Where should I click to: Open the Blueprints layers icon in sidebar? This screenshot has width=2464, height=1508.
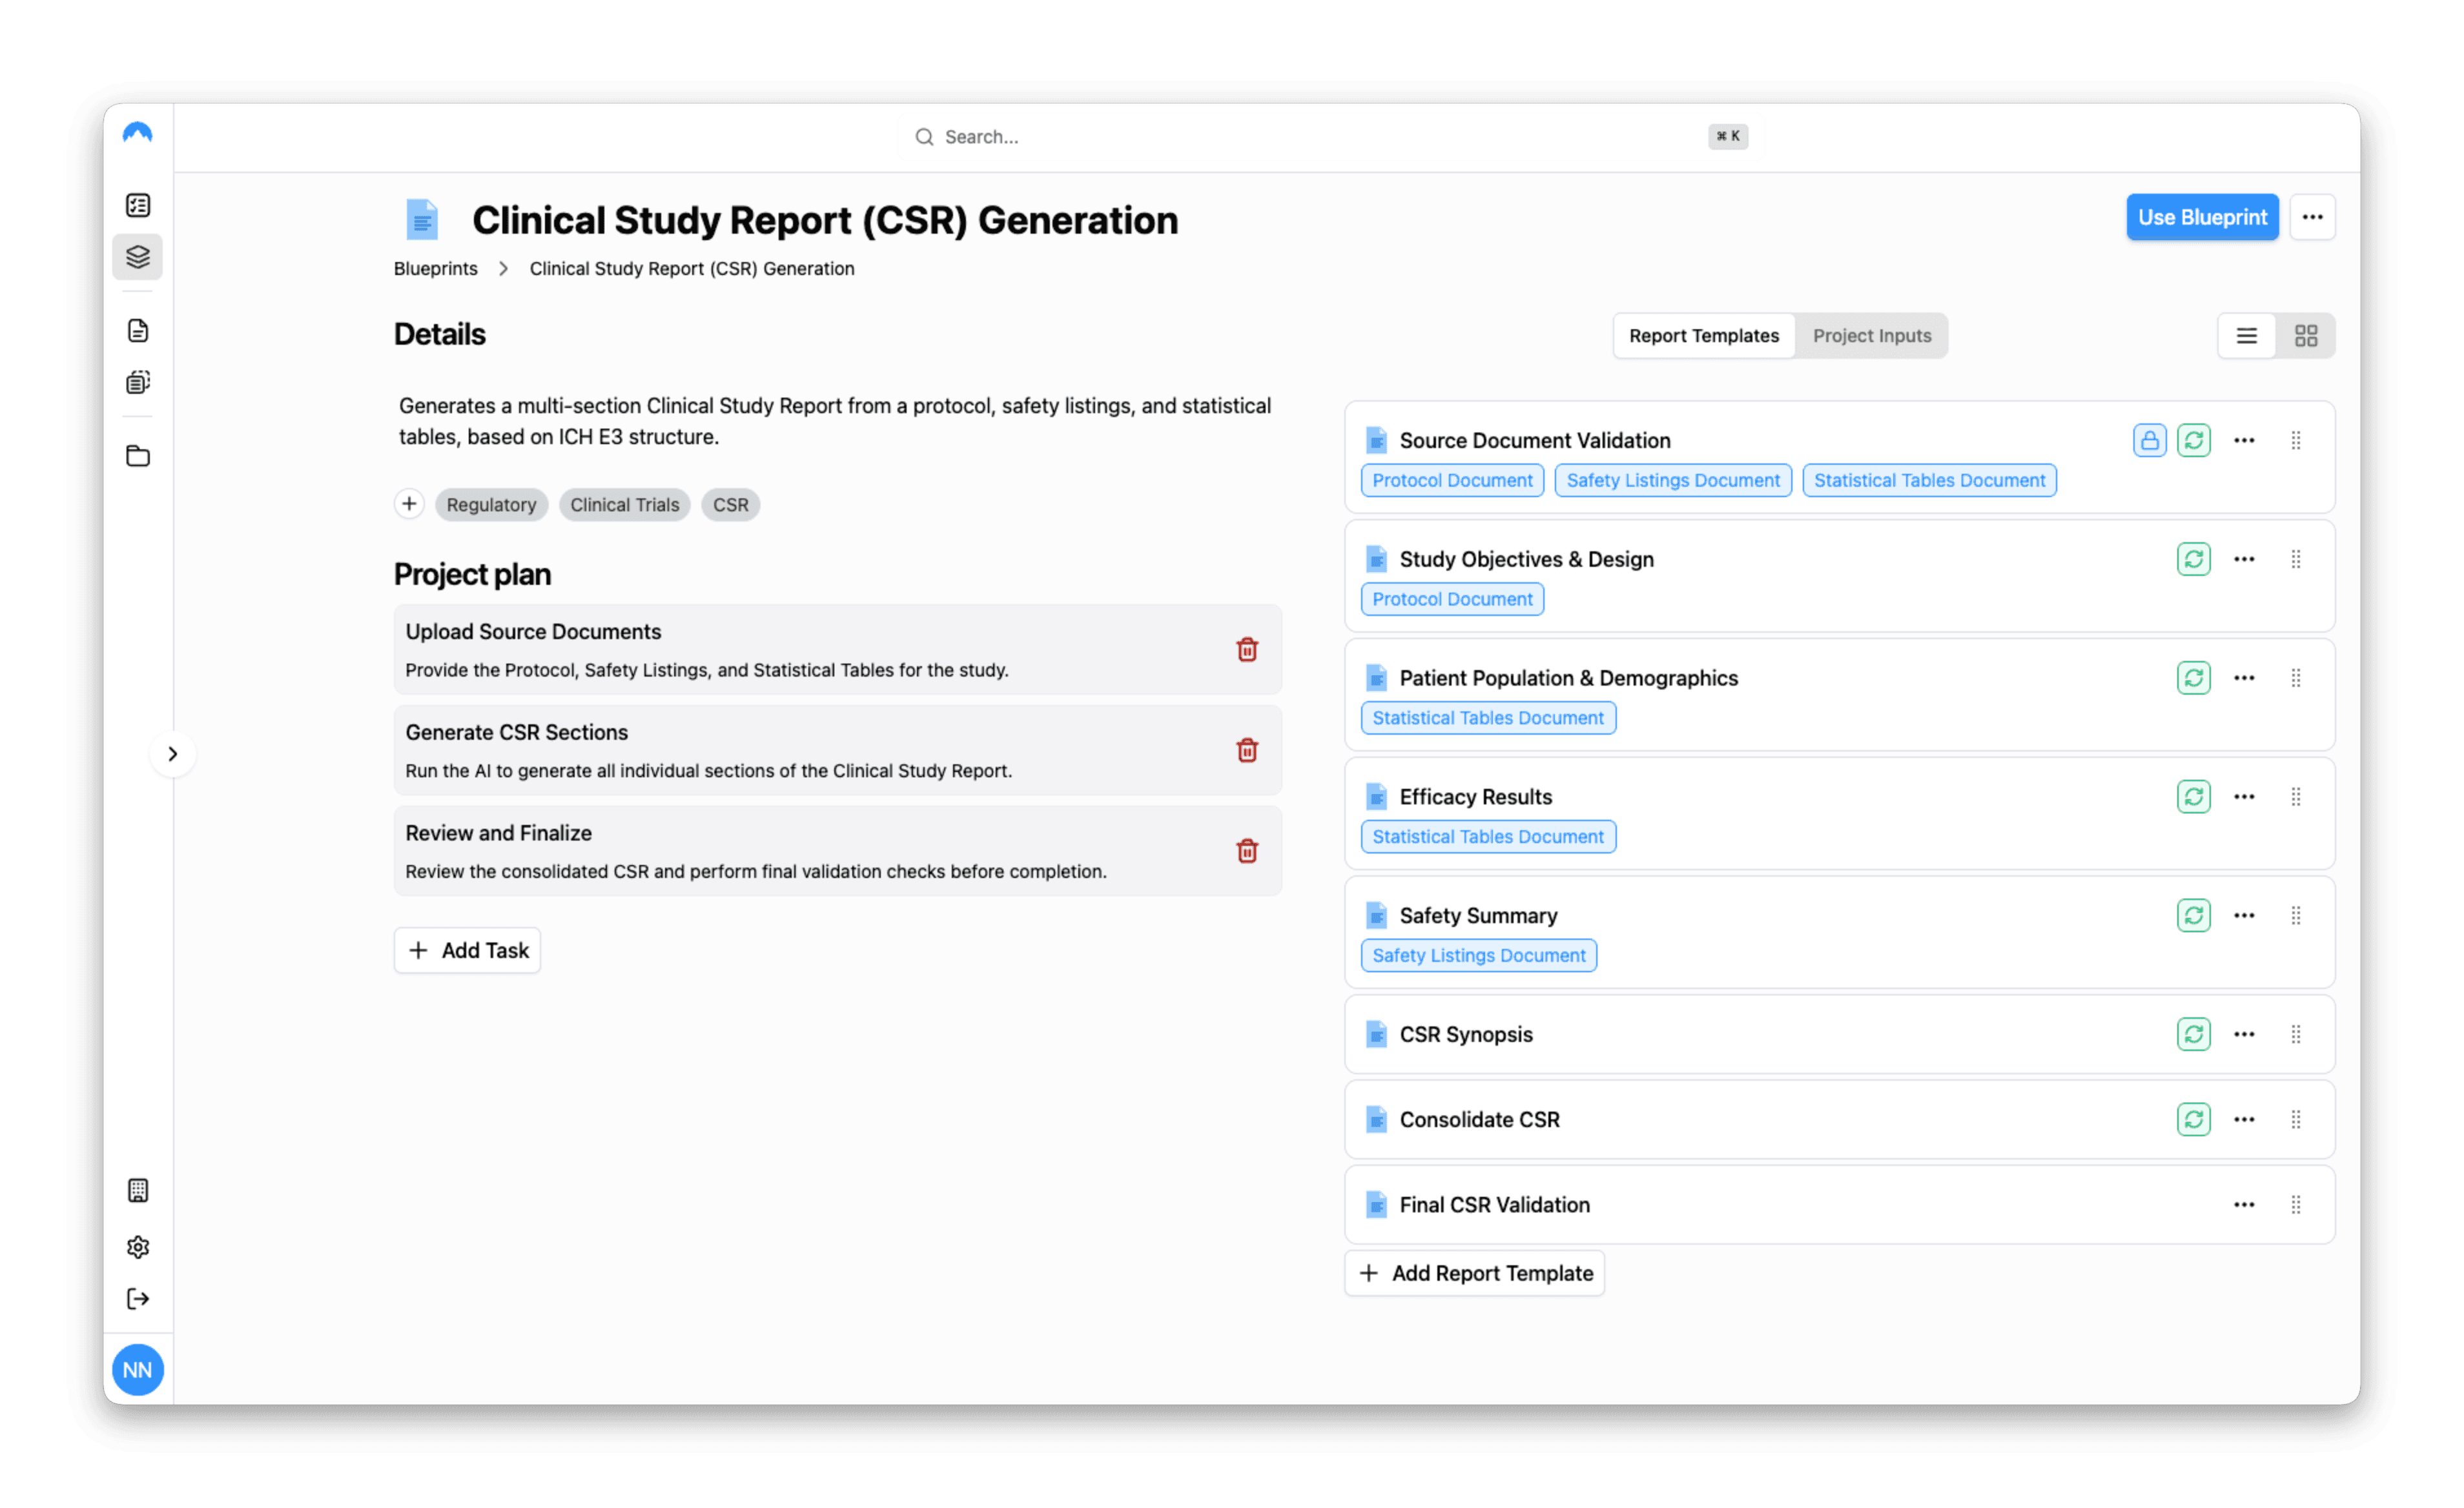tap(138, 257)
